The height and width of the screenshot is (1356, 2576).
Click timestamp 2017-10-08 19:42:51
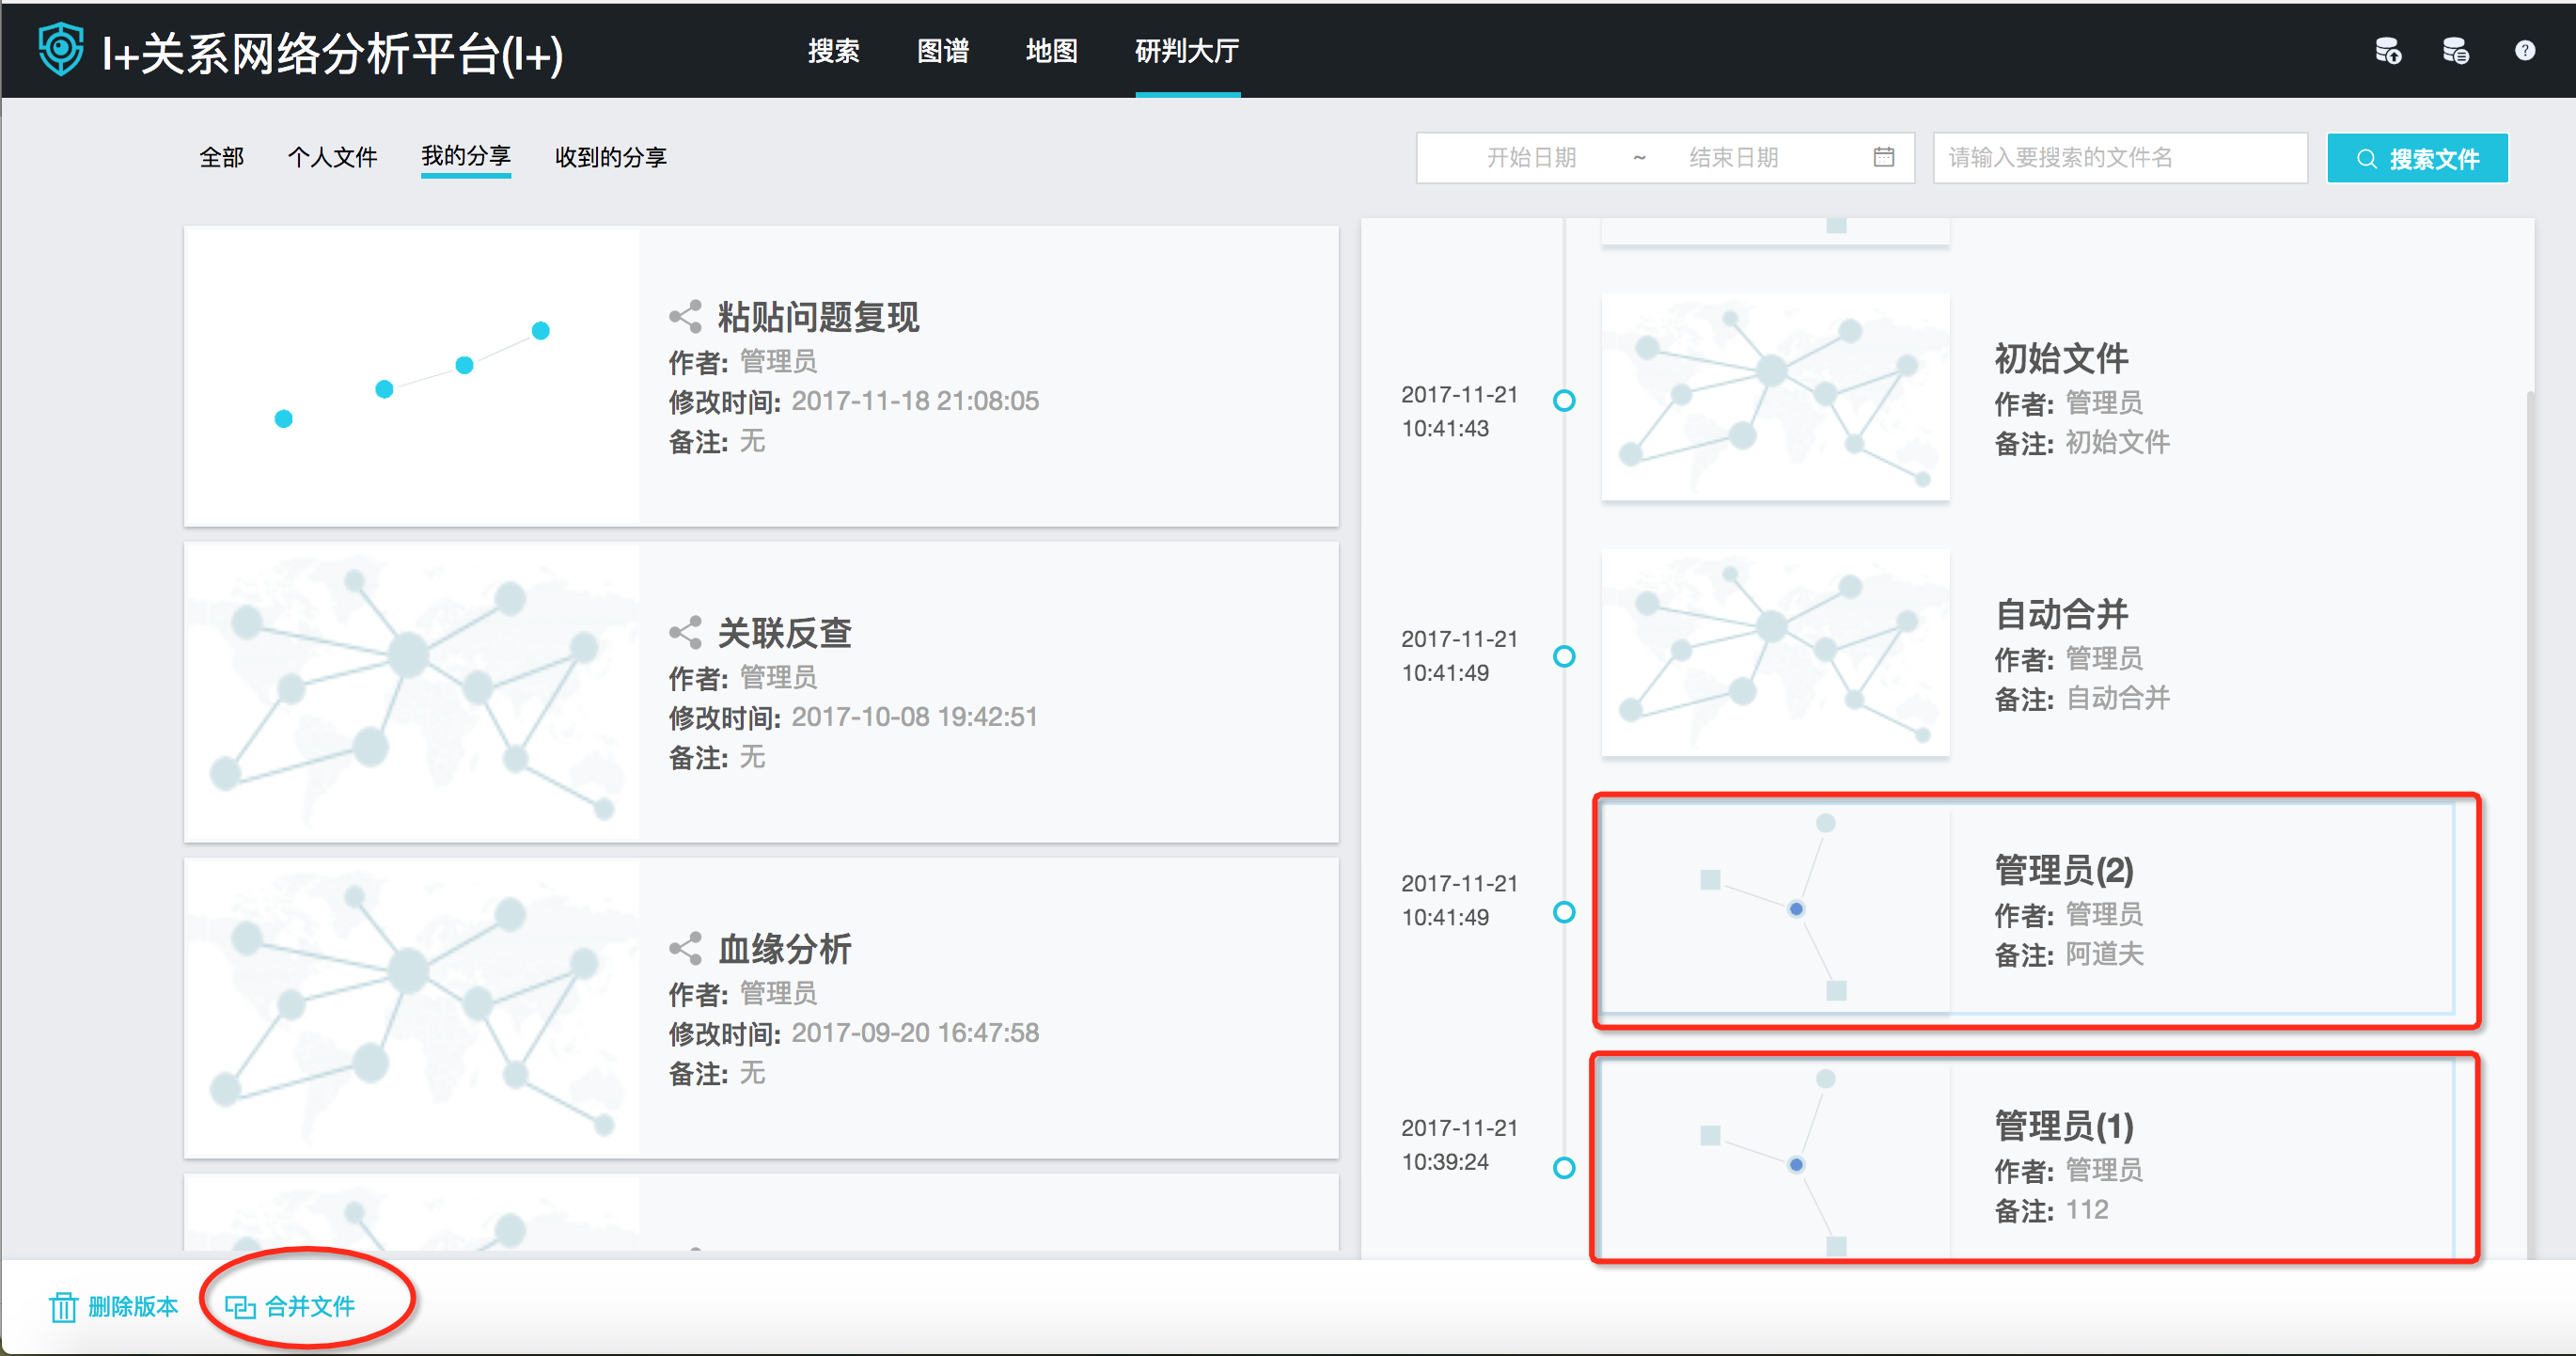pos(914,717)
